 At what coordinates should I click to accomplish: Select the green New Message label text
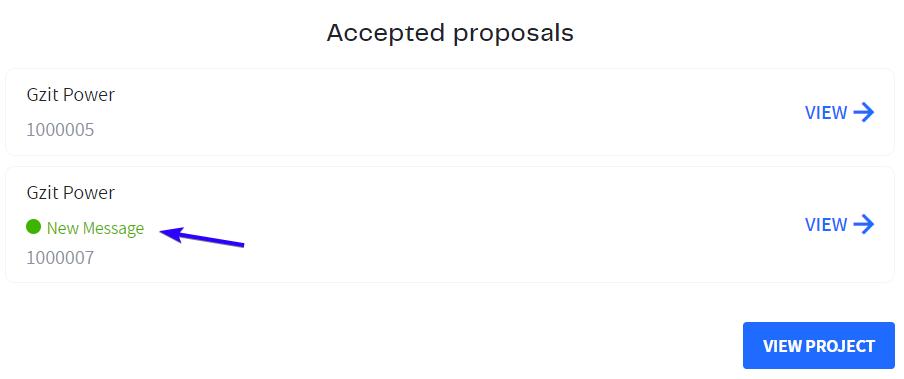(x=95, y=229)
